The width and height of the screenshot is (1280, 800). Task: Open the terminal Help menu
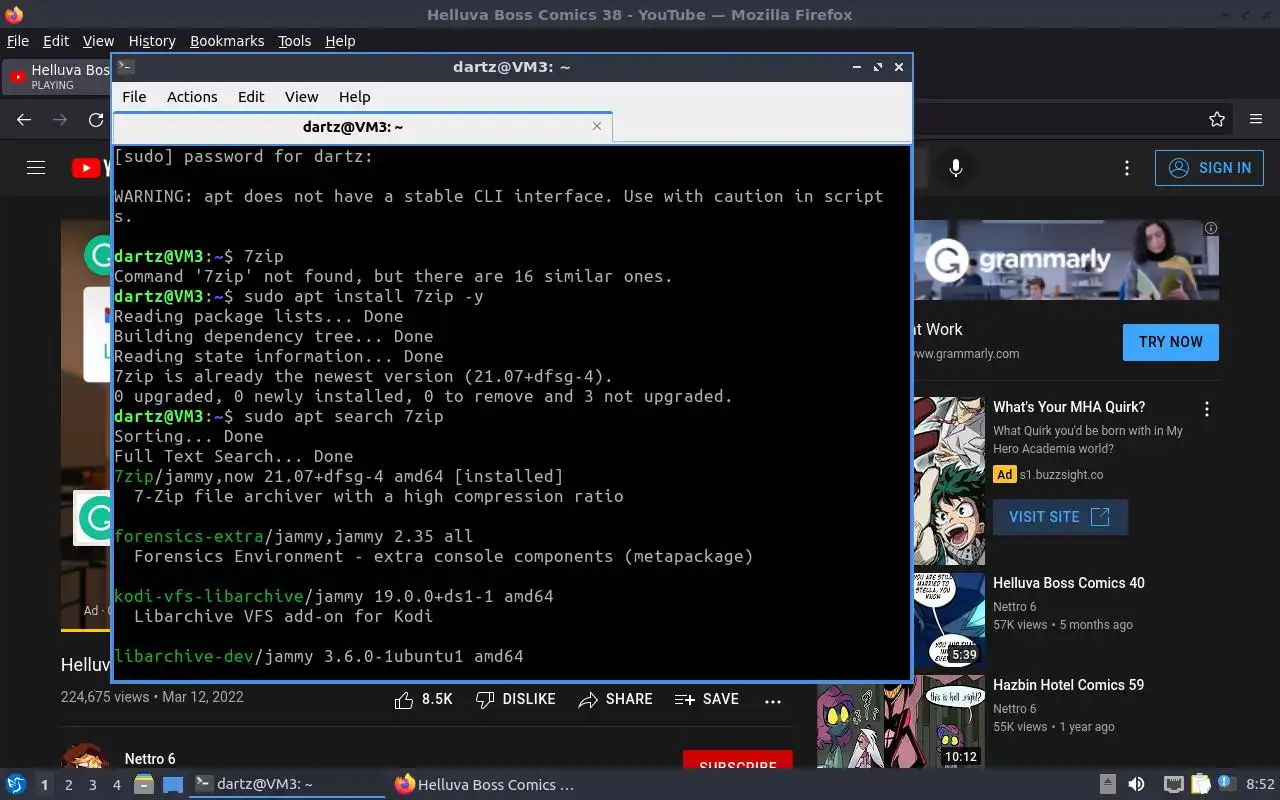pos(354,97)
